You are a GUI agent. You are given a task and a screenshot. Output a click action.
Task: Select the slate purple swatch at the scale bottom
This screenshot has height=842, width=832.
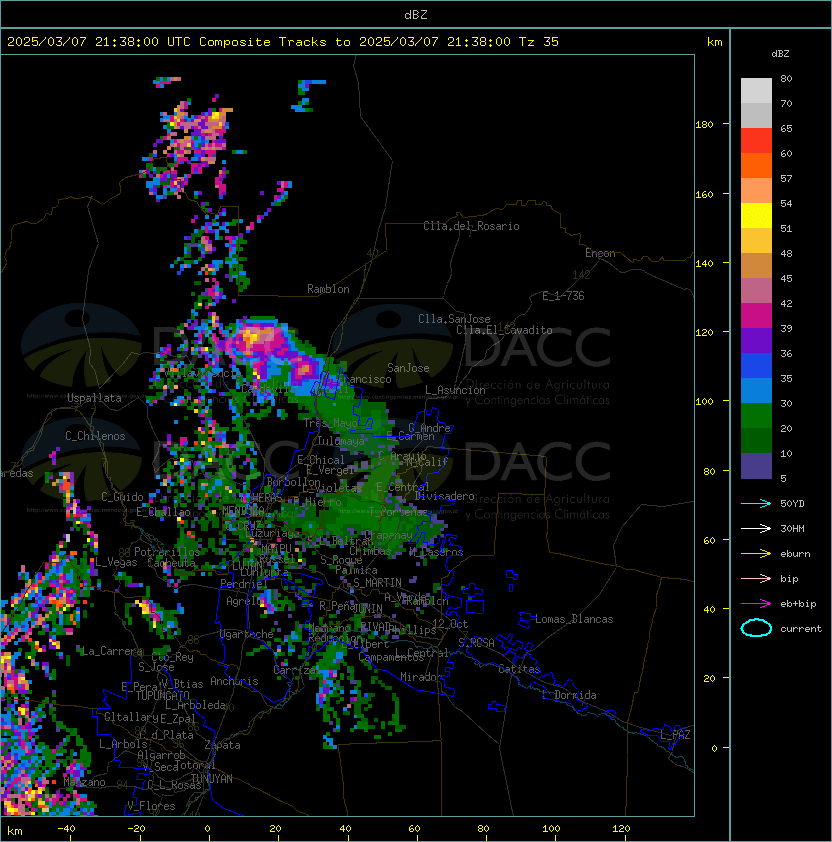click(x=756, y=466)
